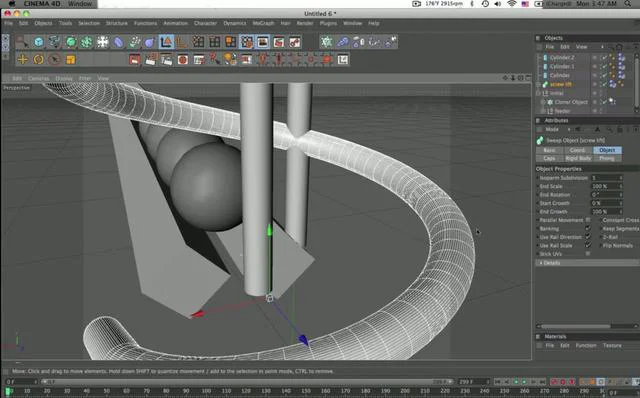Select the Move tool cross icon
The width and height of the screenshot is (640, 398).
pyautogui.click(x=22, y=60)
